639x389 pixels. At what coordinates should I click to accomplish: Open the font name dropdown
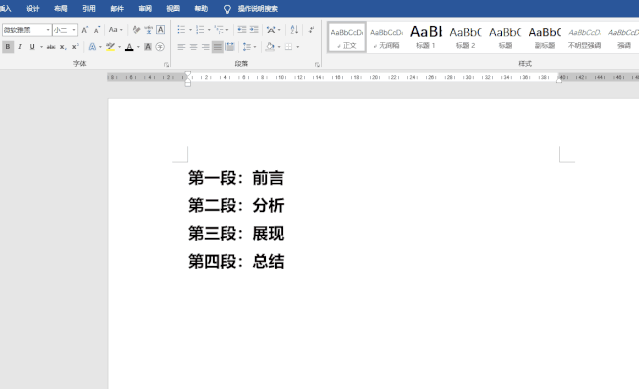click(48, 30)
